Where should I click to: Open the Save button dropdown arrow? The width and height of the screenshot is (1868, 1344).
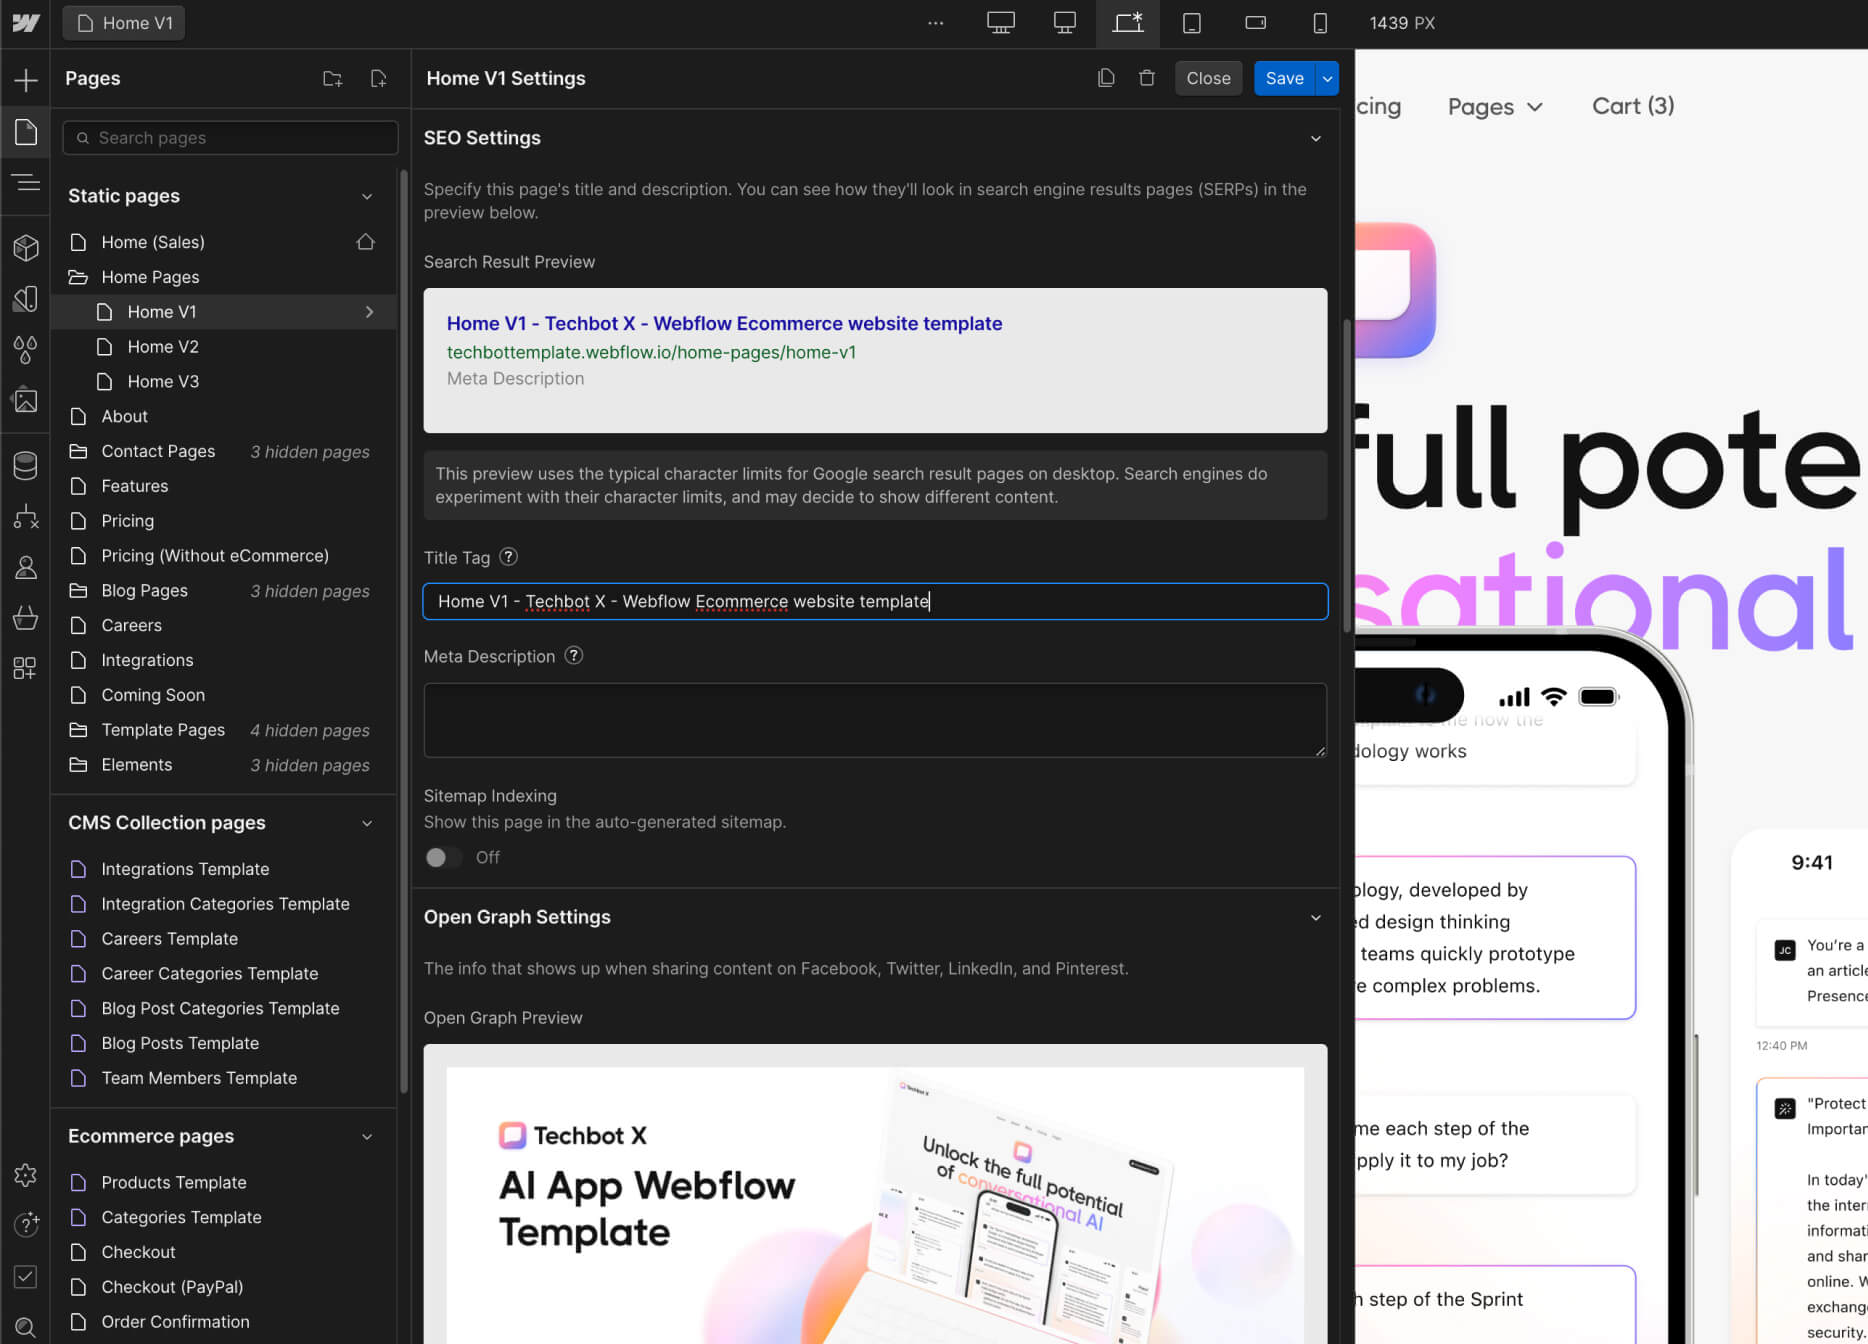click(x=1326, y=78)
